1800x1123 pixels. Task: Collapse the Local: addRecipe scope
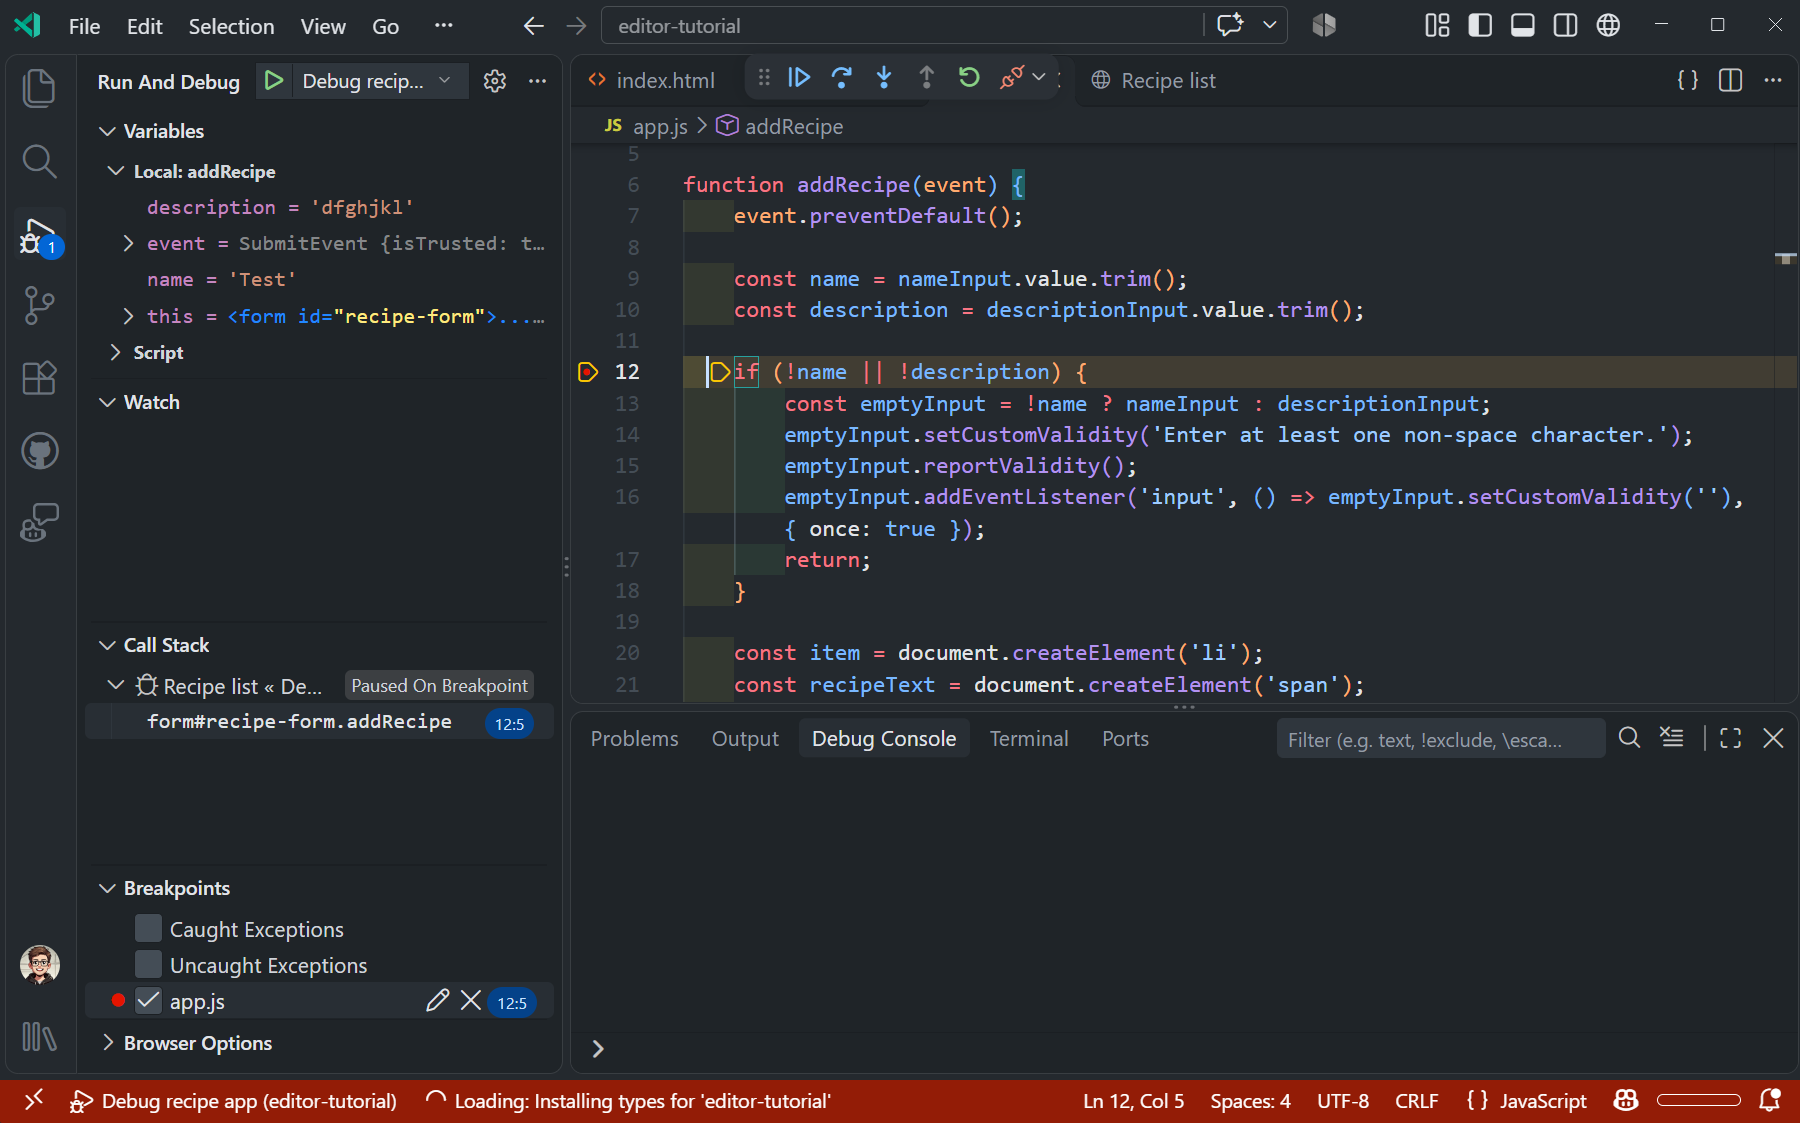click(116, 171)
